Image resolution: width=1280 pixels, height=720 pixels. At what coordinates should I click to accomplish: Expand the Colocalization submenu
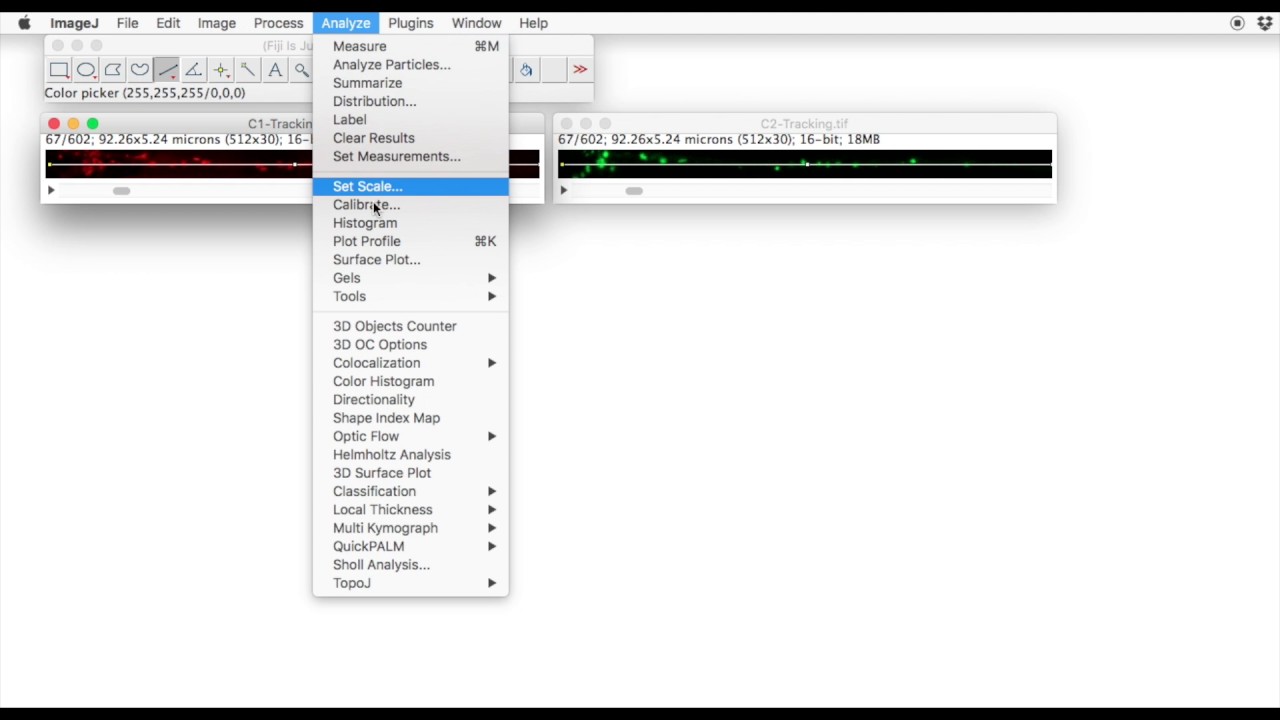pyautogui.click(x=410, y=363)
